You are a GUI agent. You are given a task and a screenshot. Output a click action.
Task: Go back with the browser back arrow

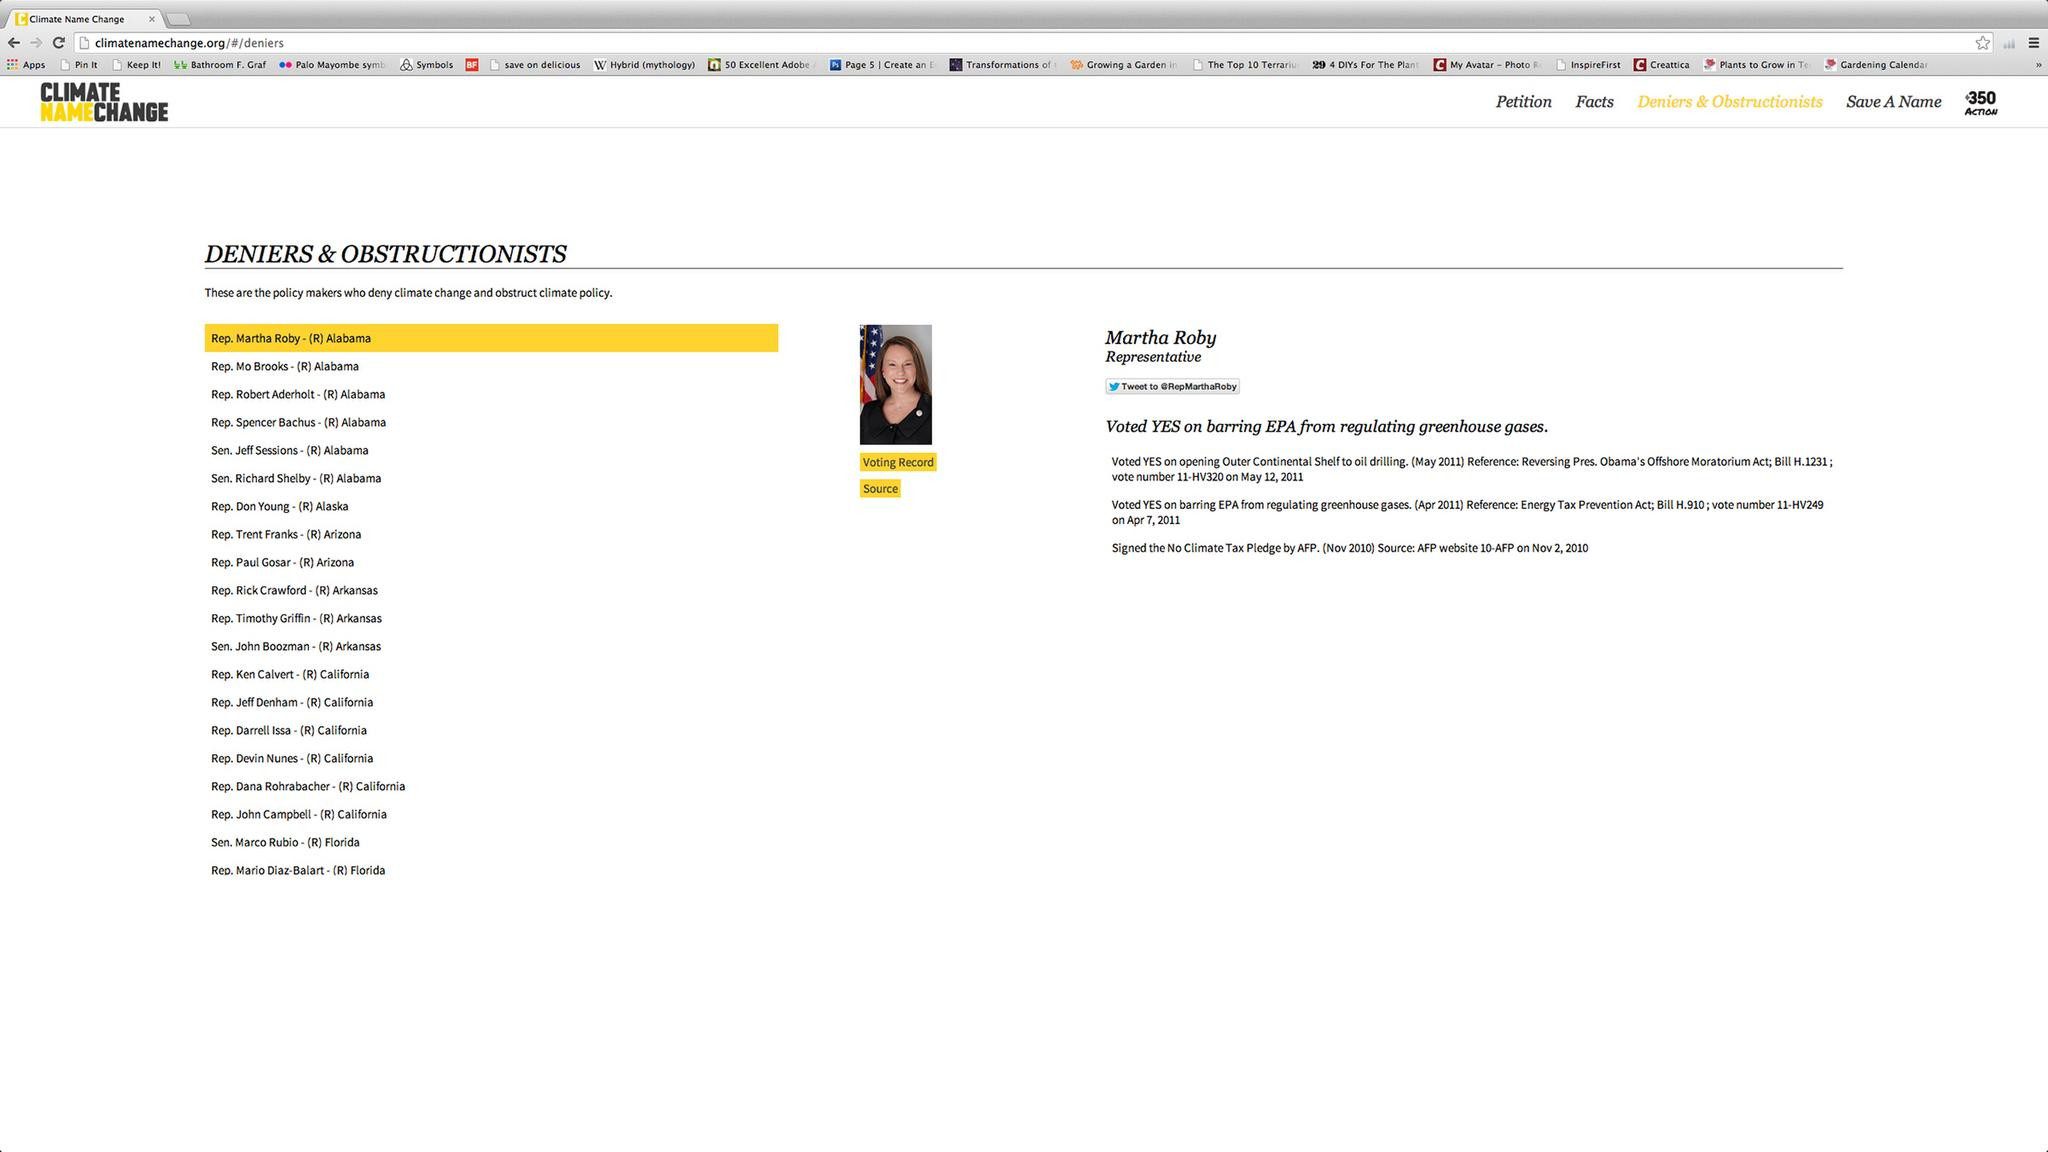13,43
